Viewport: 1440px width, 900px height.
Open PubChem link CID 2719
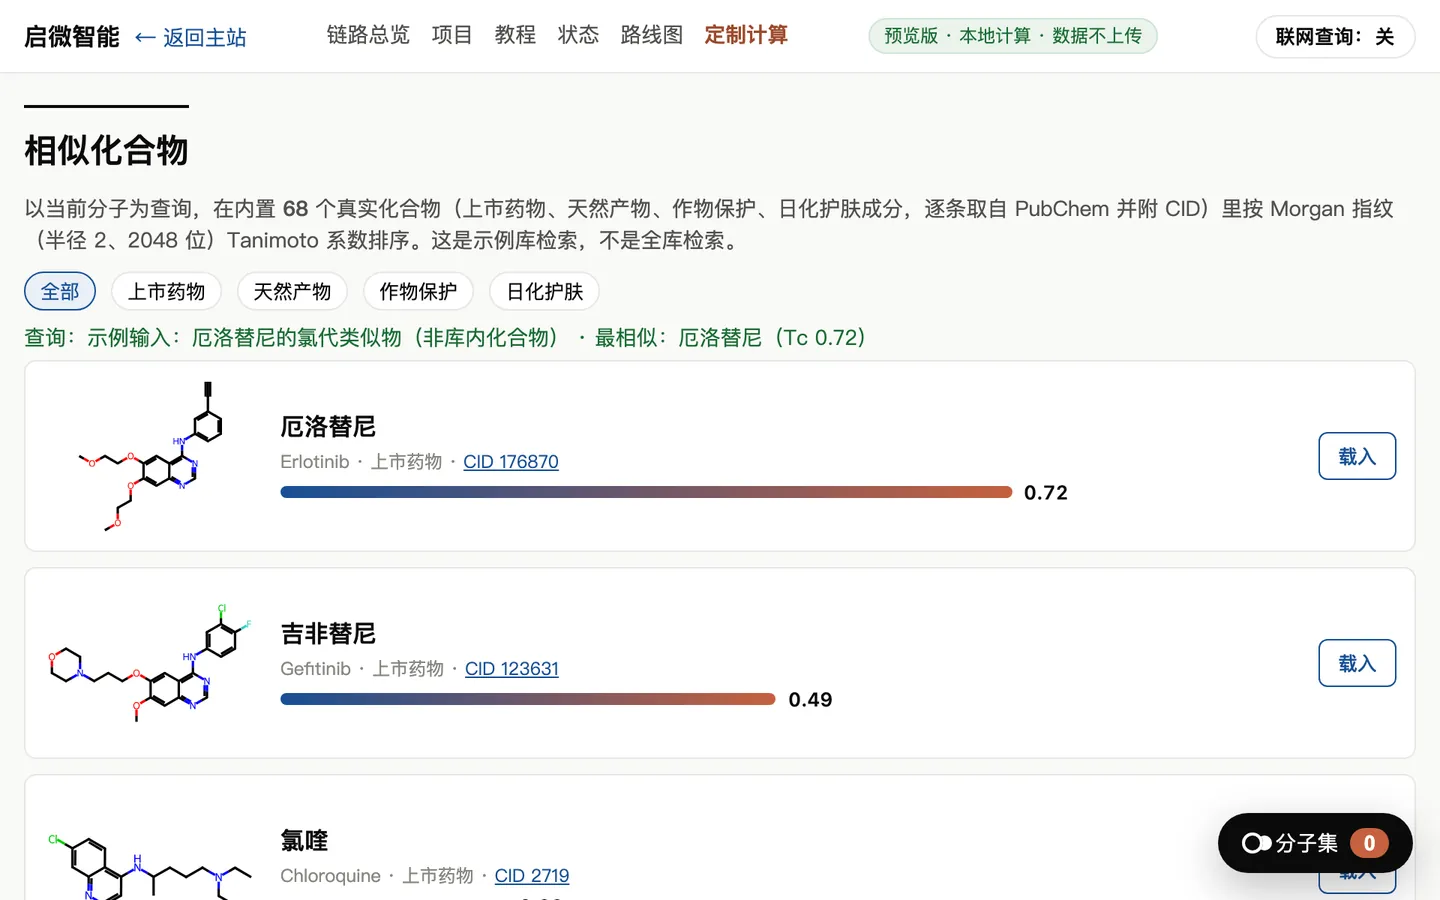click(x=532, y=876)
